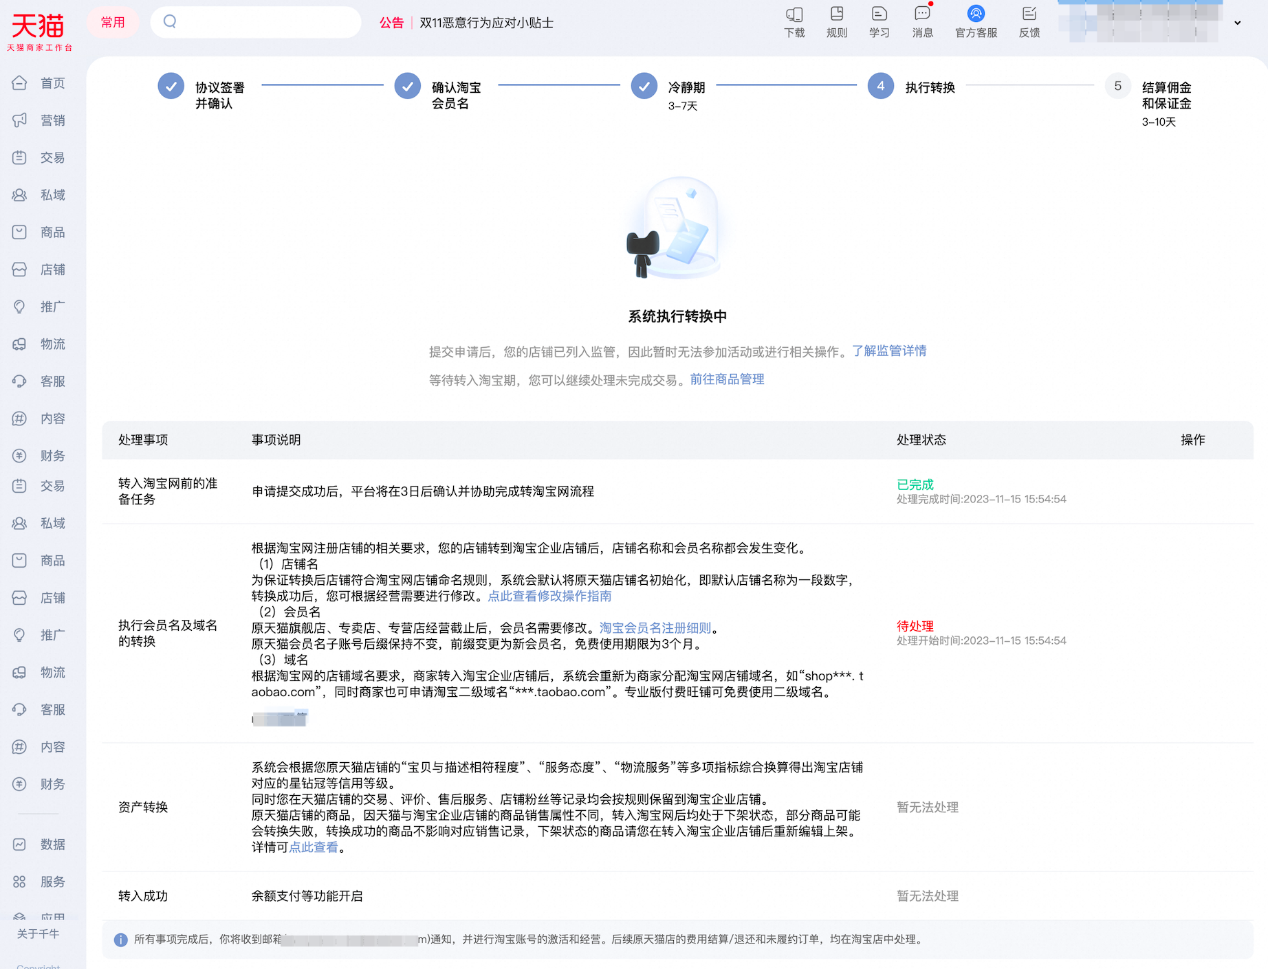
Task: Open the 了解监管详情 link
Action: coord(889,351)
